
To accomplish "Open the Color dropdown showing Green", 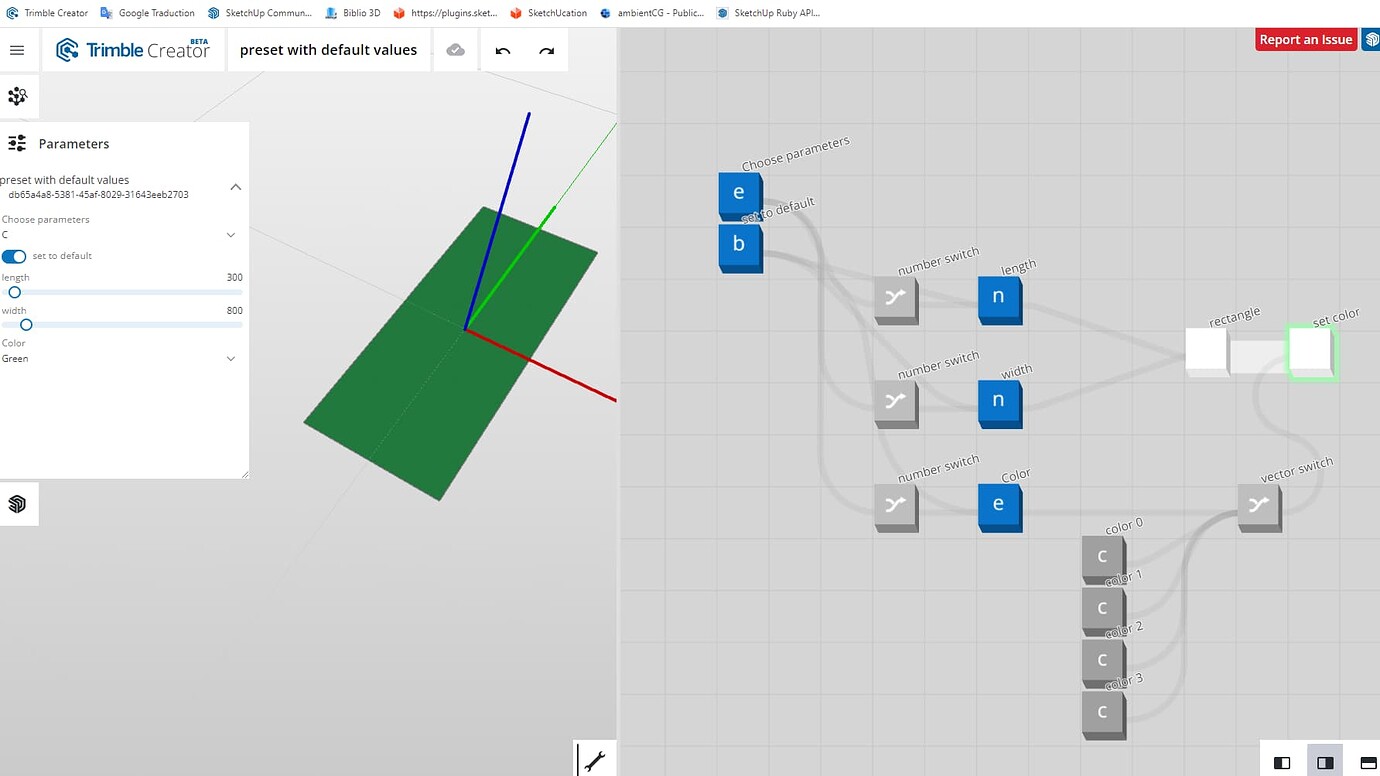I will coord(231,358).
